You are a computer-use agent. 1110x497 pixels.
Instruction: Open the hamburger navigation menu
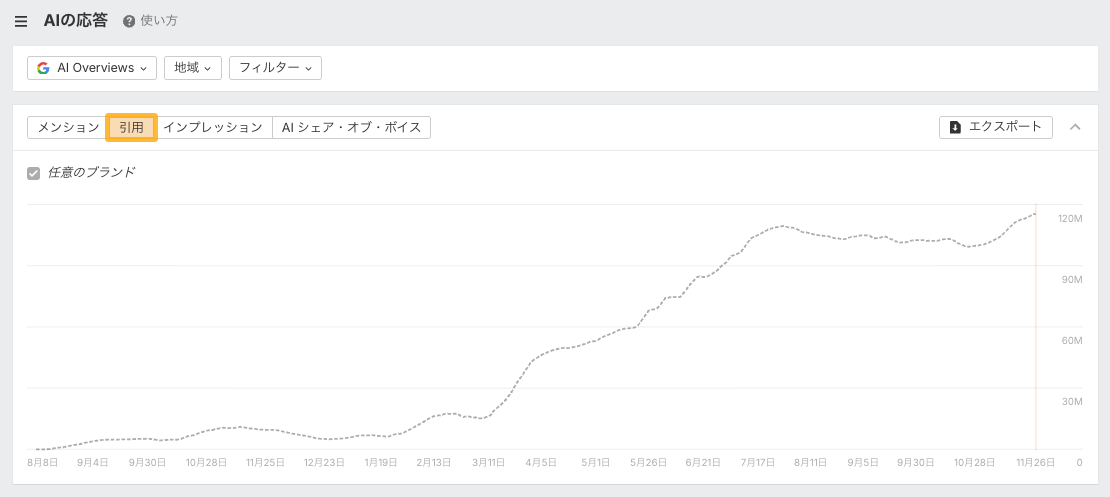tap(21, 21)
